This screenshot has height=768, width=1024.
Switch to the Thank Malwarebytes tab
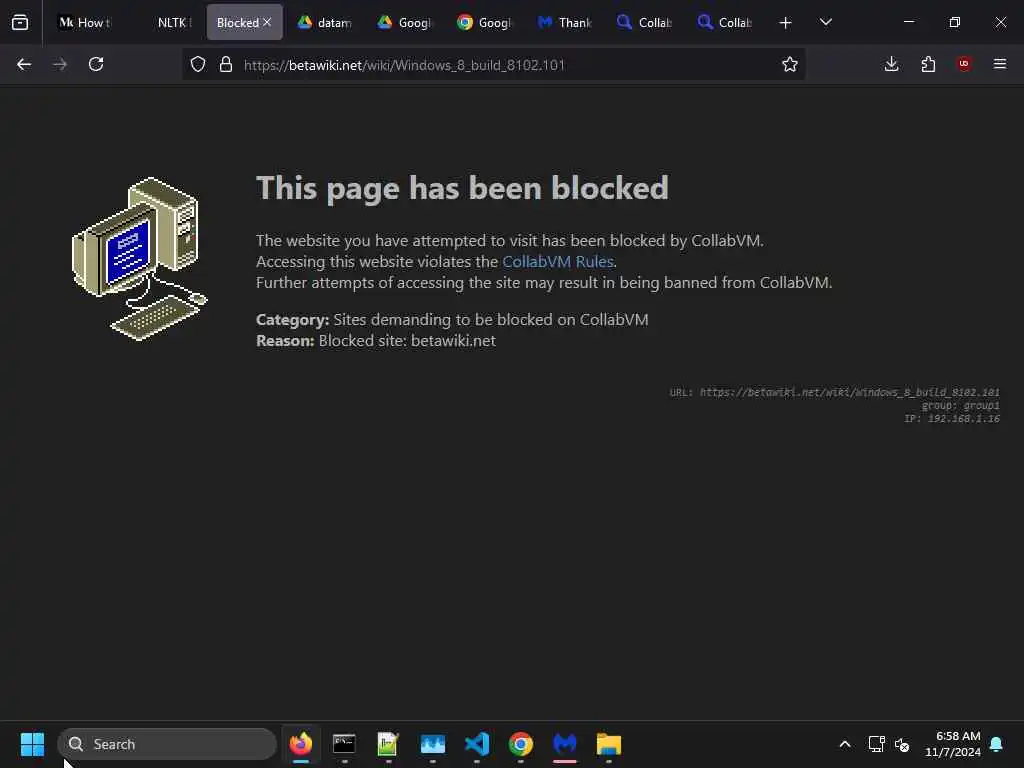click(x=565, y=22)
